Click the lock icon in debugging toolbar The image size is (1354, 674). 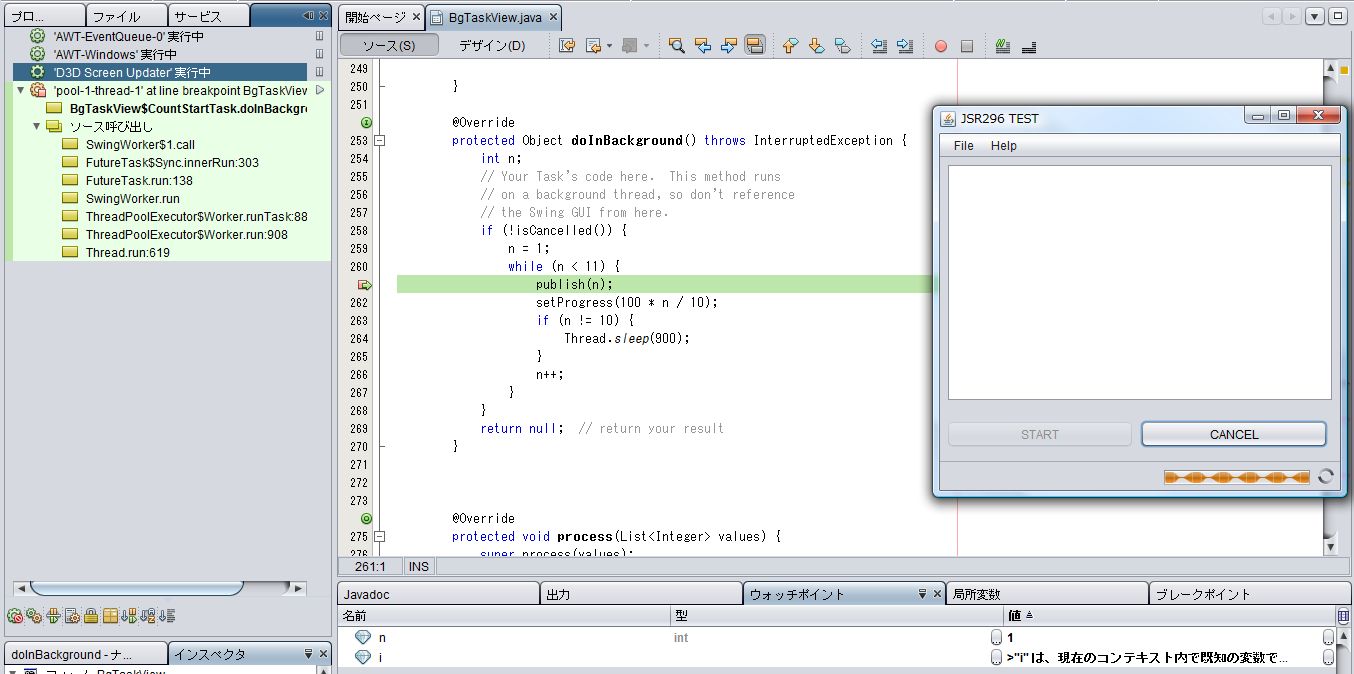[x=91, y=616]
